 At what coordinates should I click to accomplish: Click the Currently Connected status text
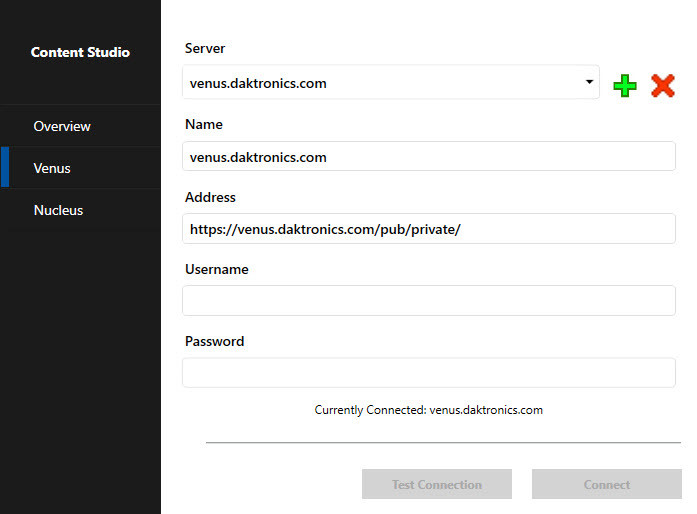click(429, 410)
